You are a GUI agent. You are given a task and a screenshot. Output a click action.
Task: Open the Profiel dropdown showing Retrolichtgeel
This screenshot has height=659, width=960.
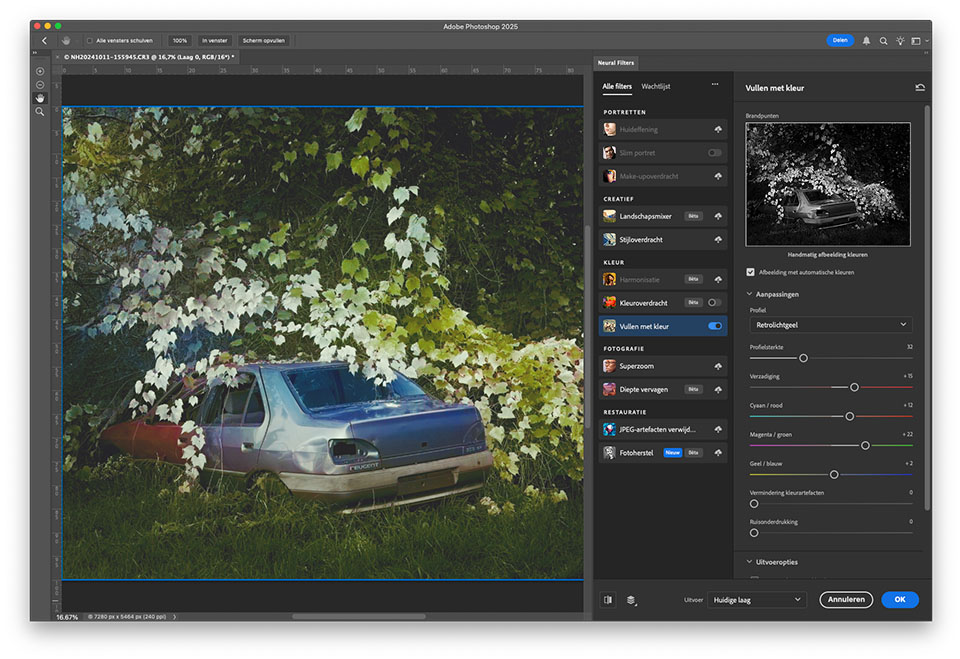(x=831, y=325)
